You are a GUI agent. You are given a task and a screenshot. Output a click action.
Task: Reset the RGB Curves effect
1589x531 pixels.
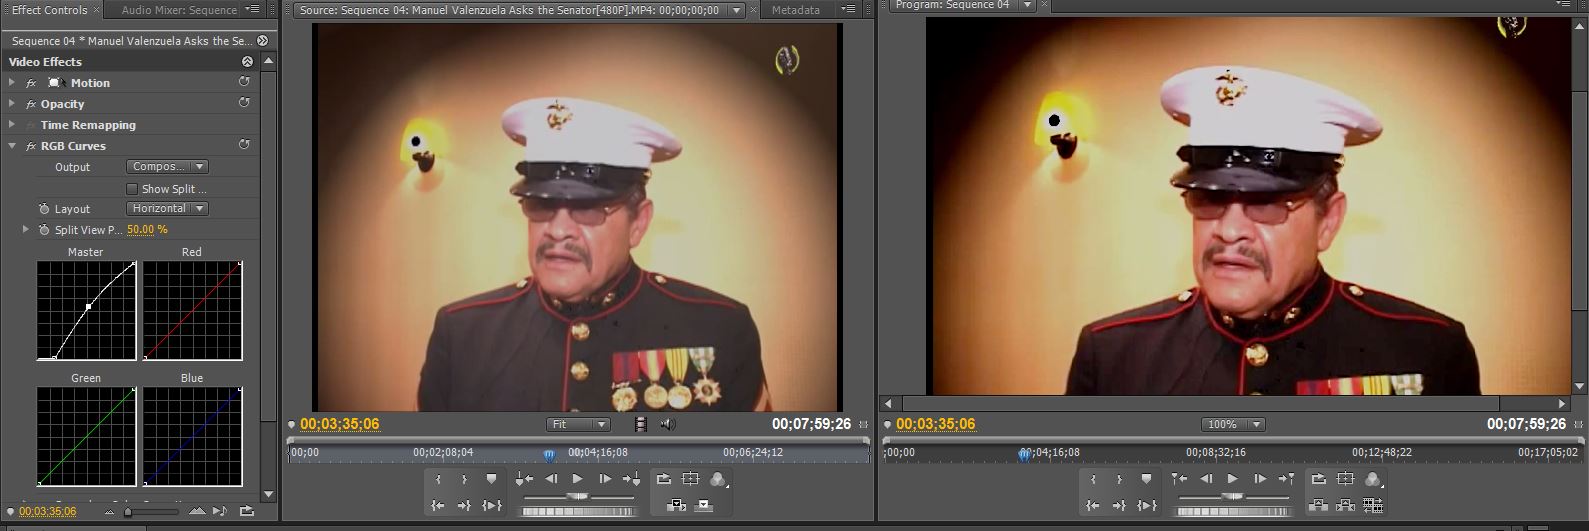click(x=244, y=145)
